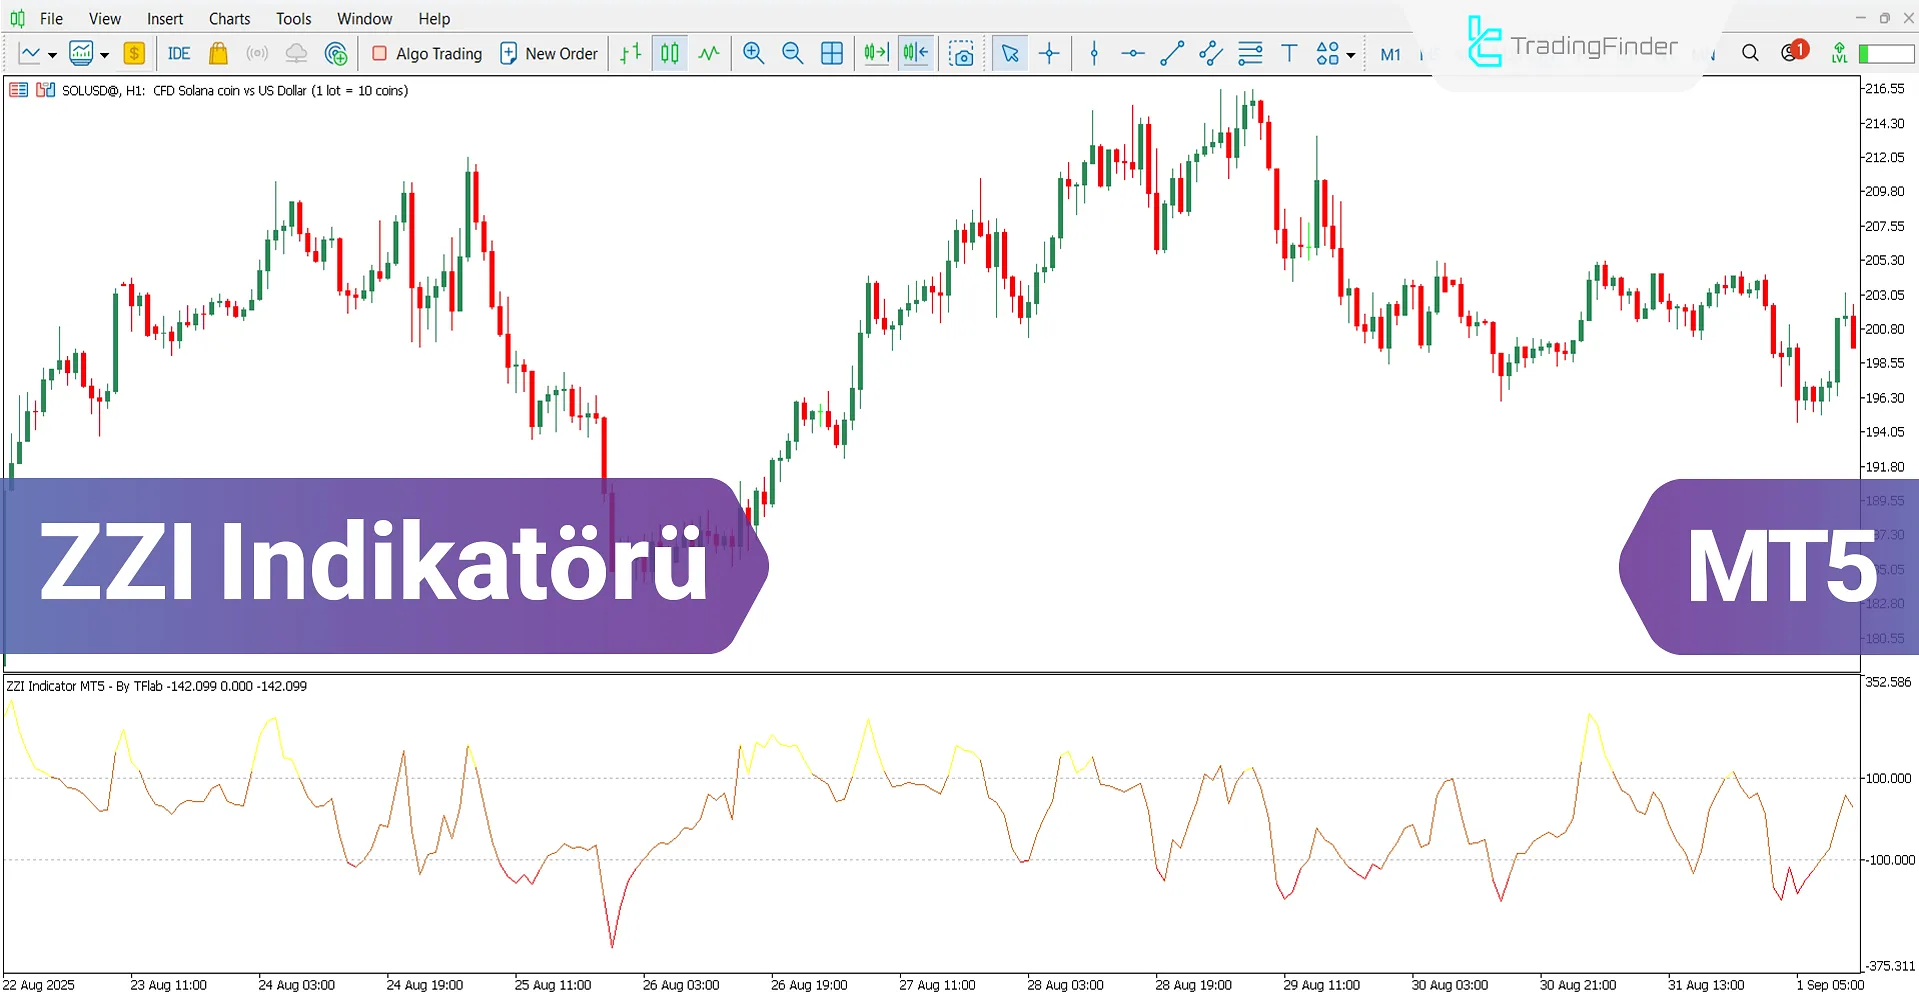
Task: Draw a trendline on the chart
Action: coord(1172,53)
